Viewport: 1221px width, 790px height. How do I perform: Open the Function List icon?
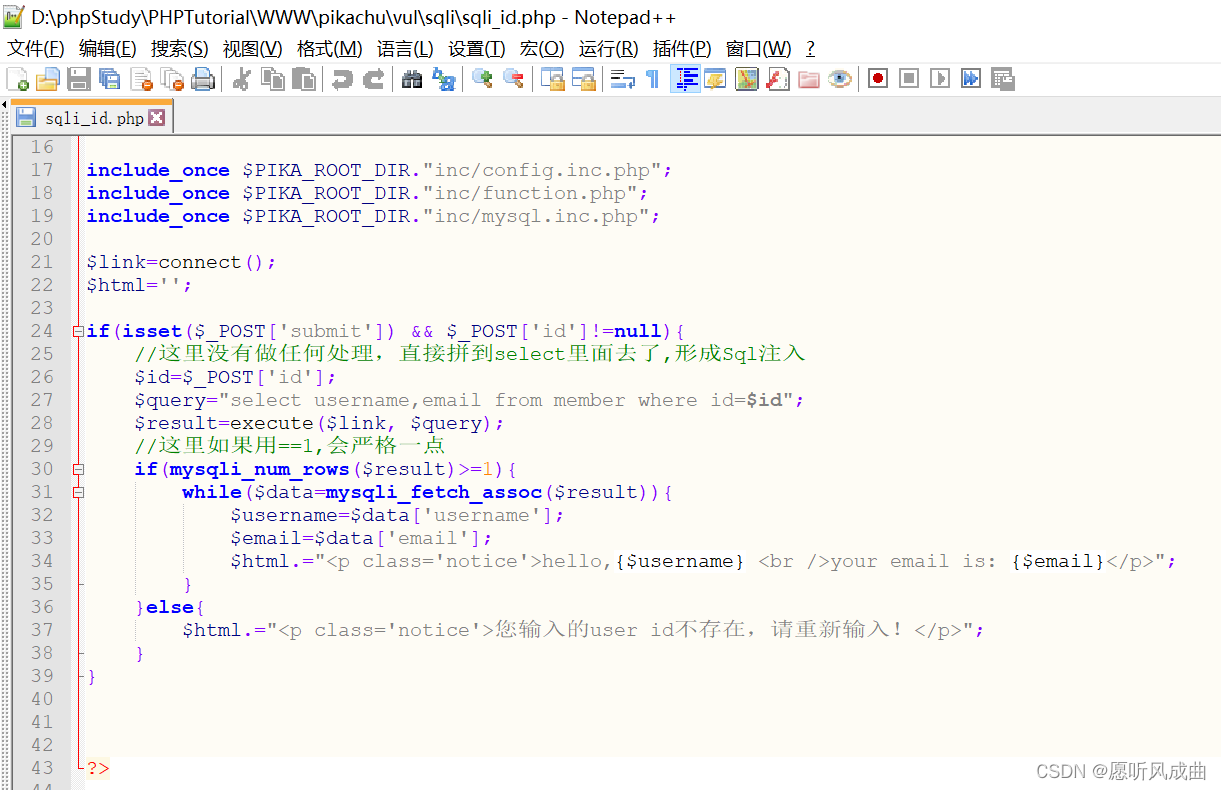point(778,79)
